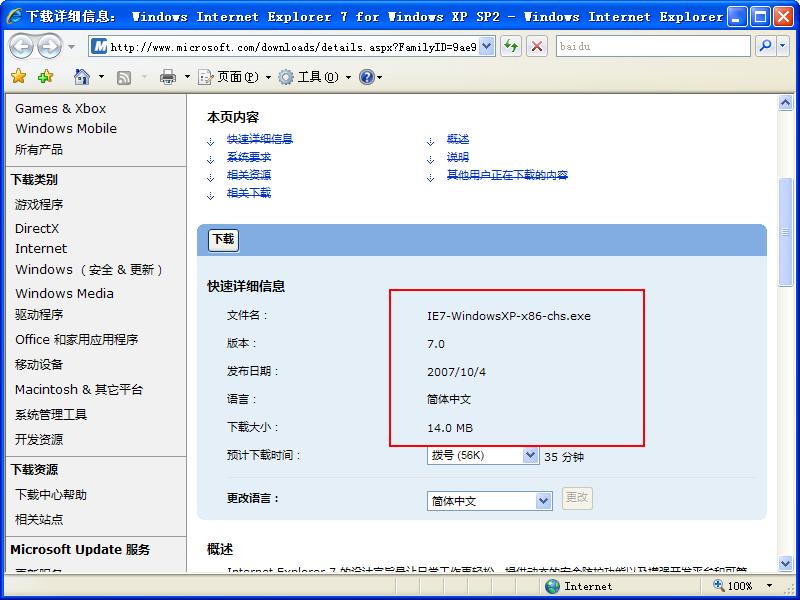This screenshot has height=600, width=800.
Task: Select 移动设备 category link
Action: pyautogui.click(x=39, y=365)
